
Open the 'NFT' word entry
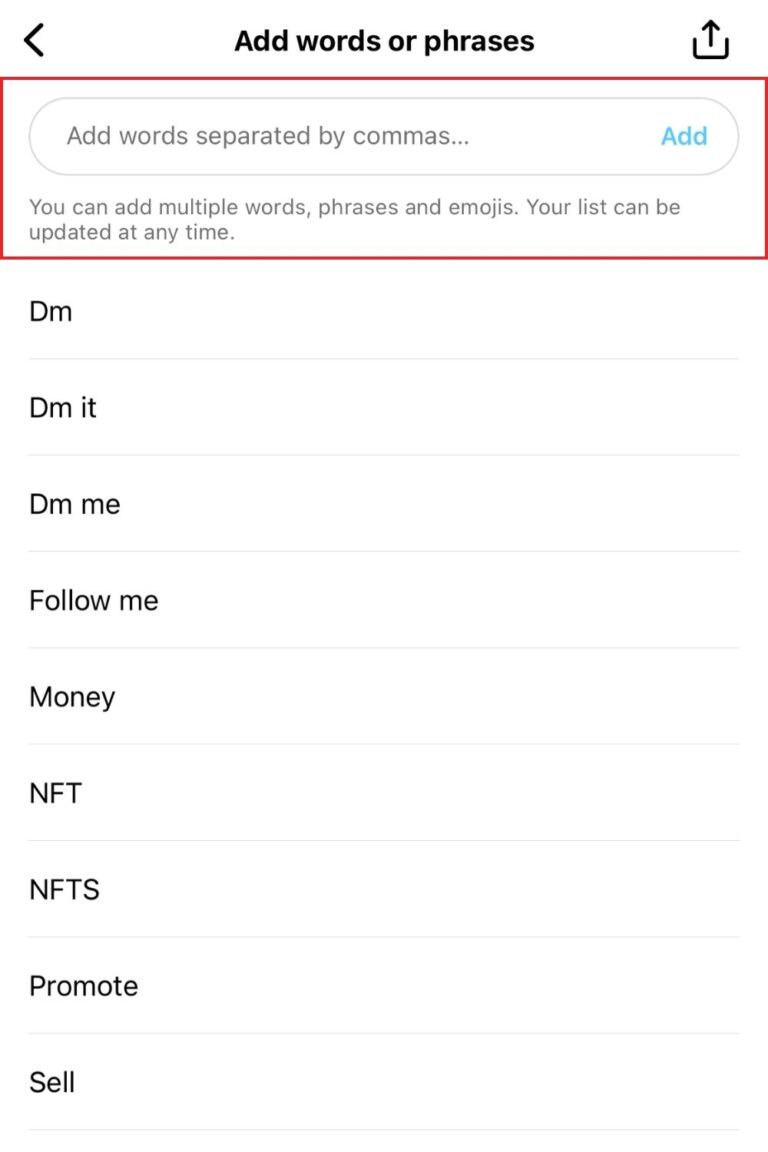click(x=55, y=793)
